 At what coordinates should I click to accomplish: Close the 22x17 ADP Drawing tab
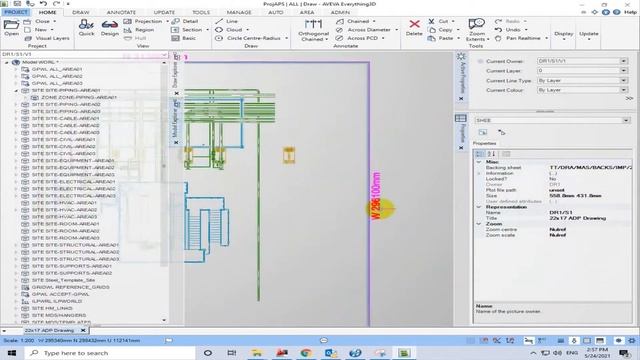pos(83,330)
